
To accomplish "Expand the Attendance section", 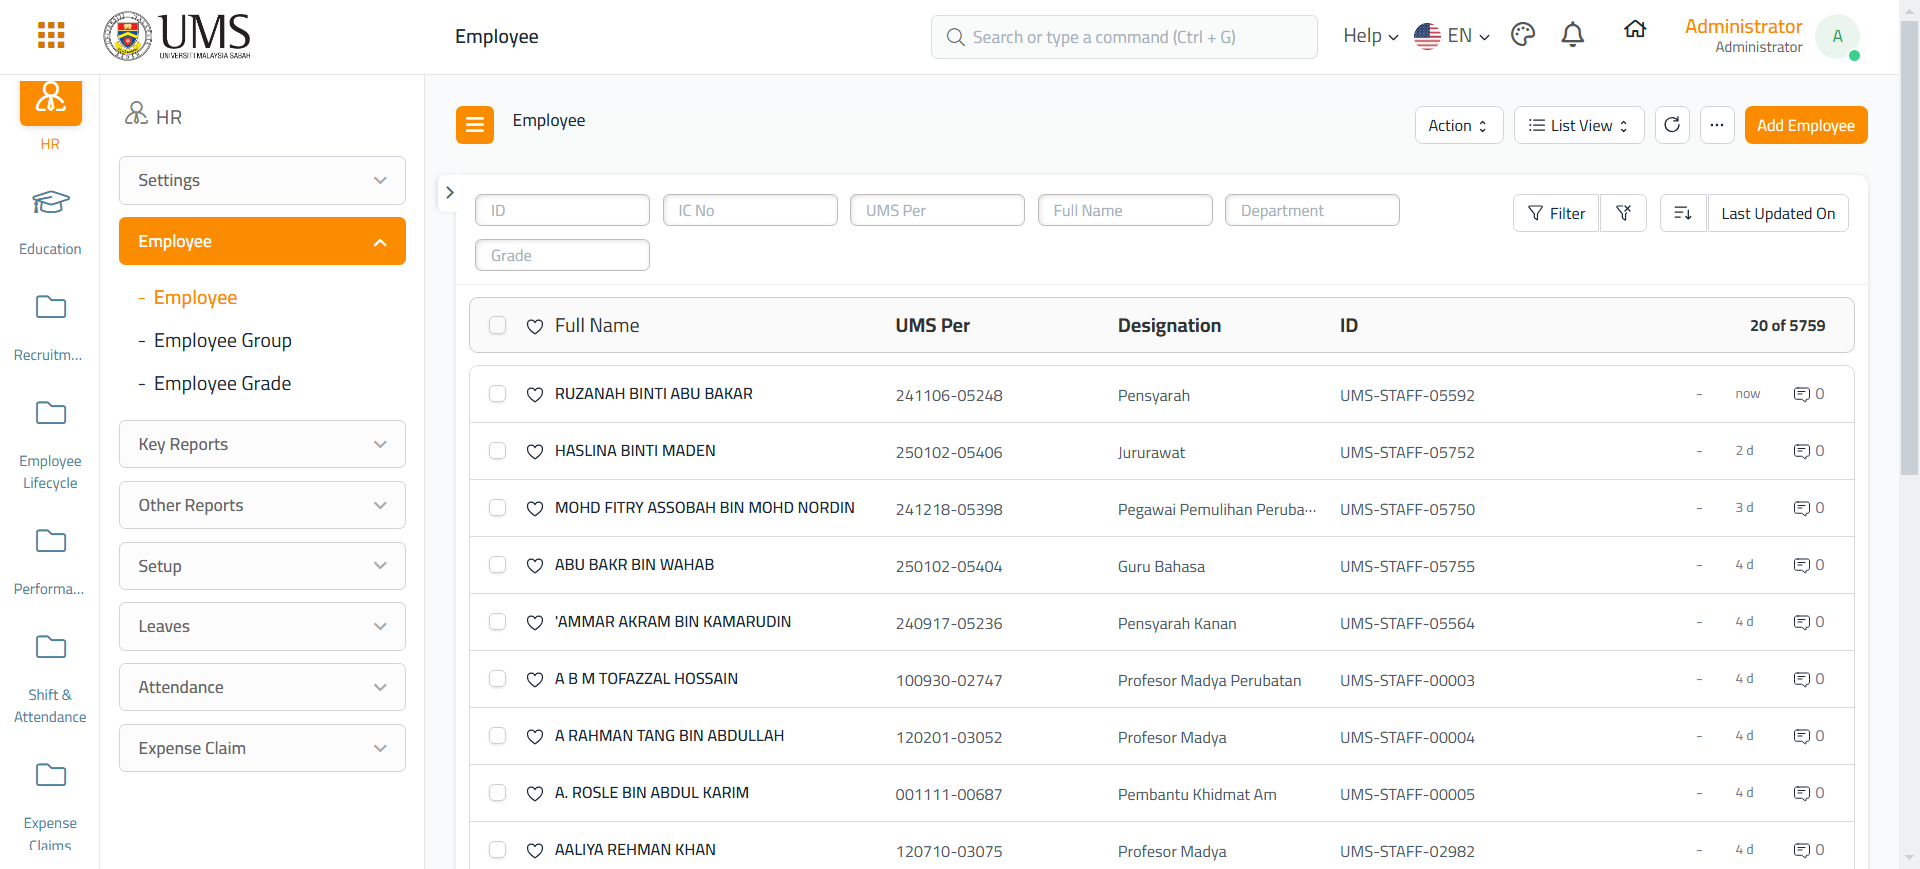I will pos(262,687).
